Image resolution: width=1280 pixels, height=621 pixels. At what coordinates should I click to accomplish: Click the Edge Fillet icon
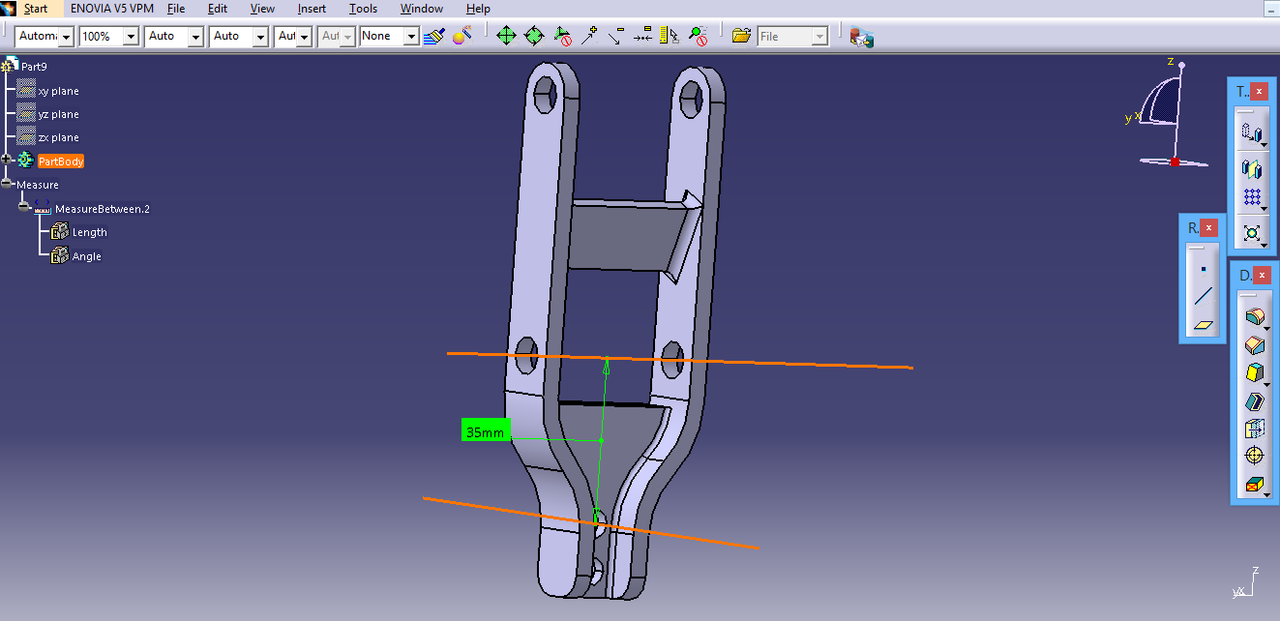pyautogui.click(x=1254, y=317)
